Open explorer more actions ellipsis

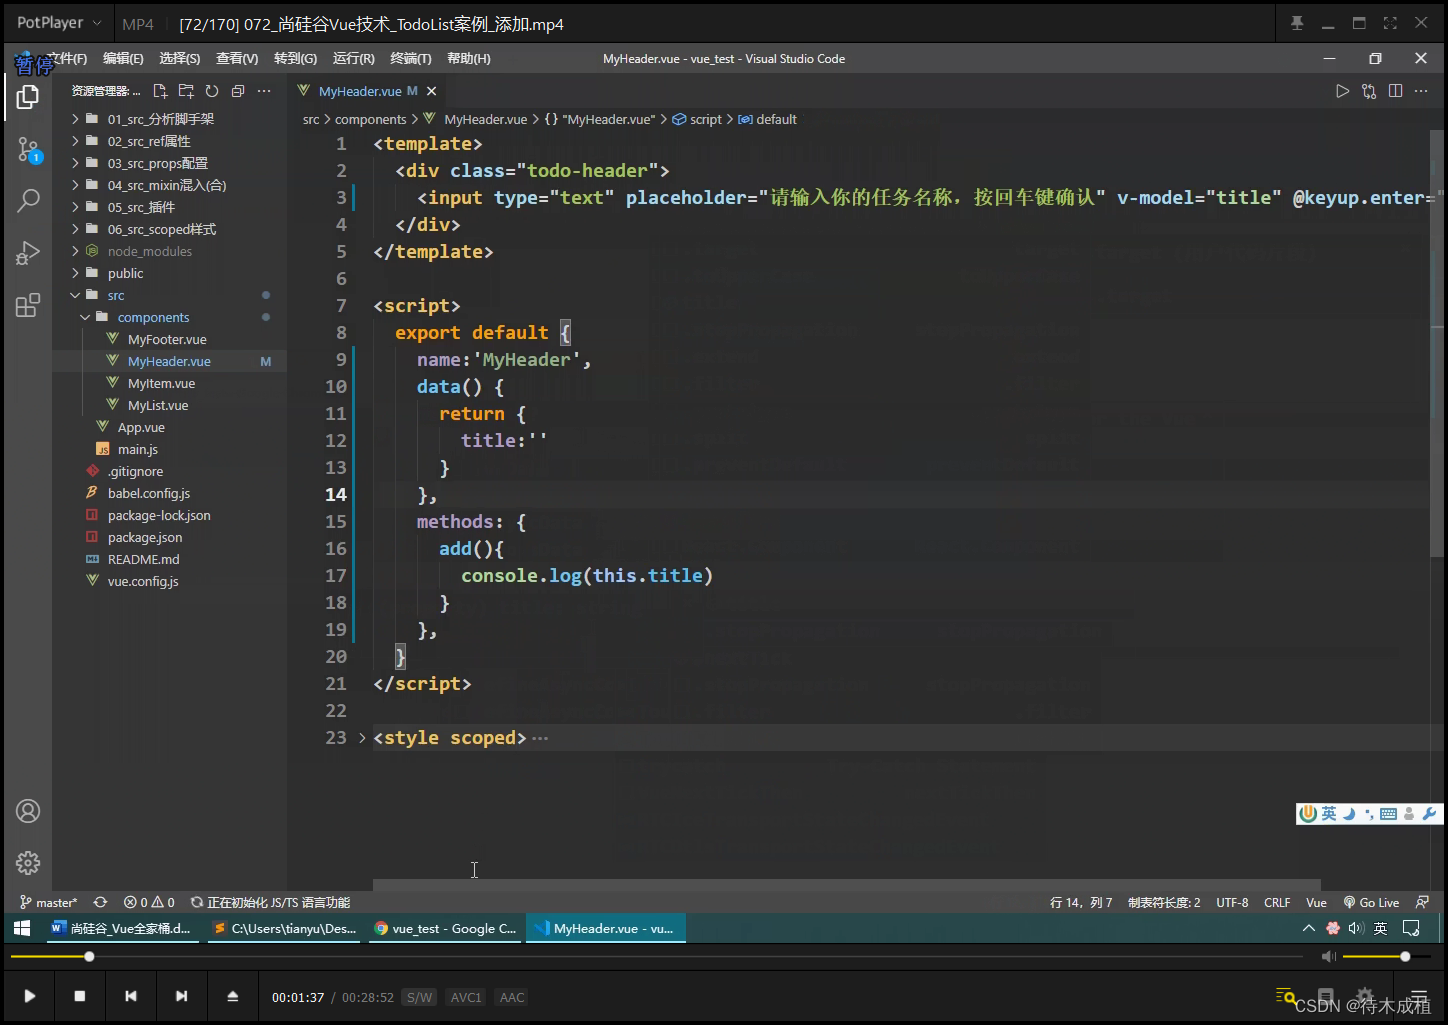click(x=264, y=91)
